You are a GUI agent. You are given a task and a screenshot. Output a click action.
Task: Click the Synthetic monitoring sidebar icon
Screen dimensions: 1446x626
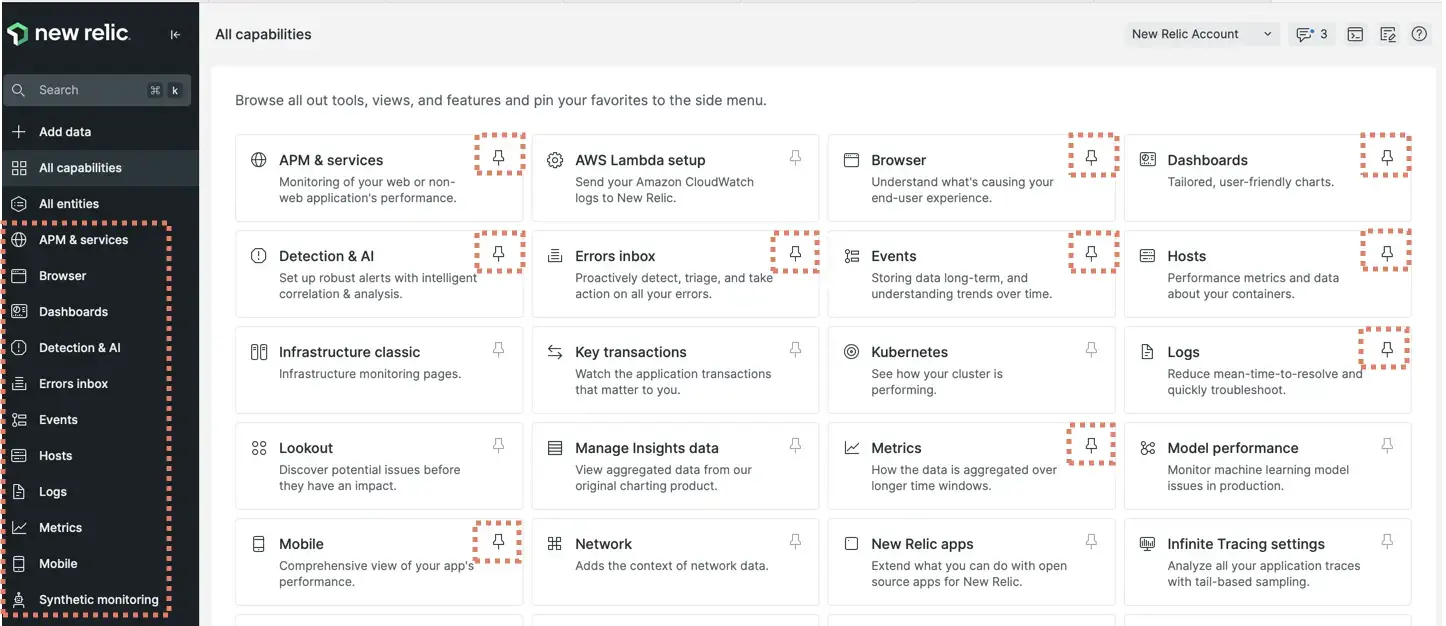click(19, 600)
